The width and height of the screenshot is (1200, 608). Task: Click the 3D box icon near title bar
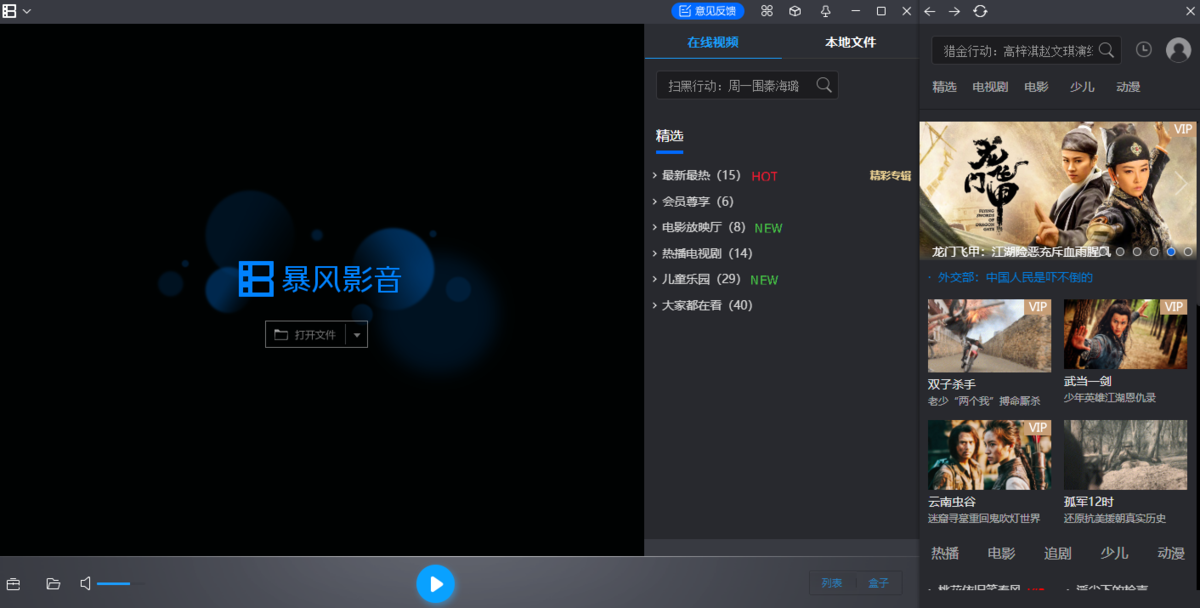pos(795,11)
